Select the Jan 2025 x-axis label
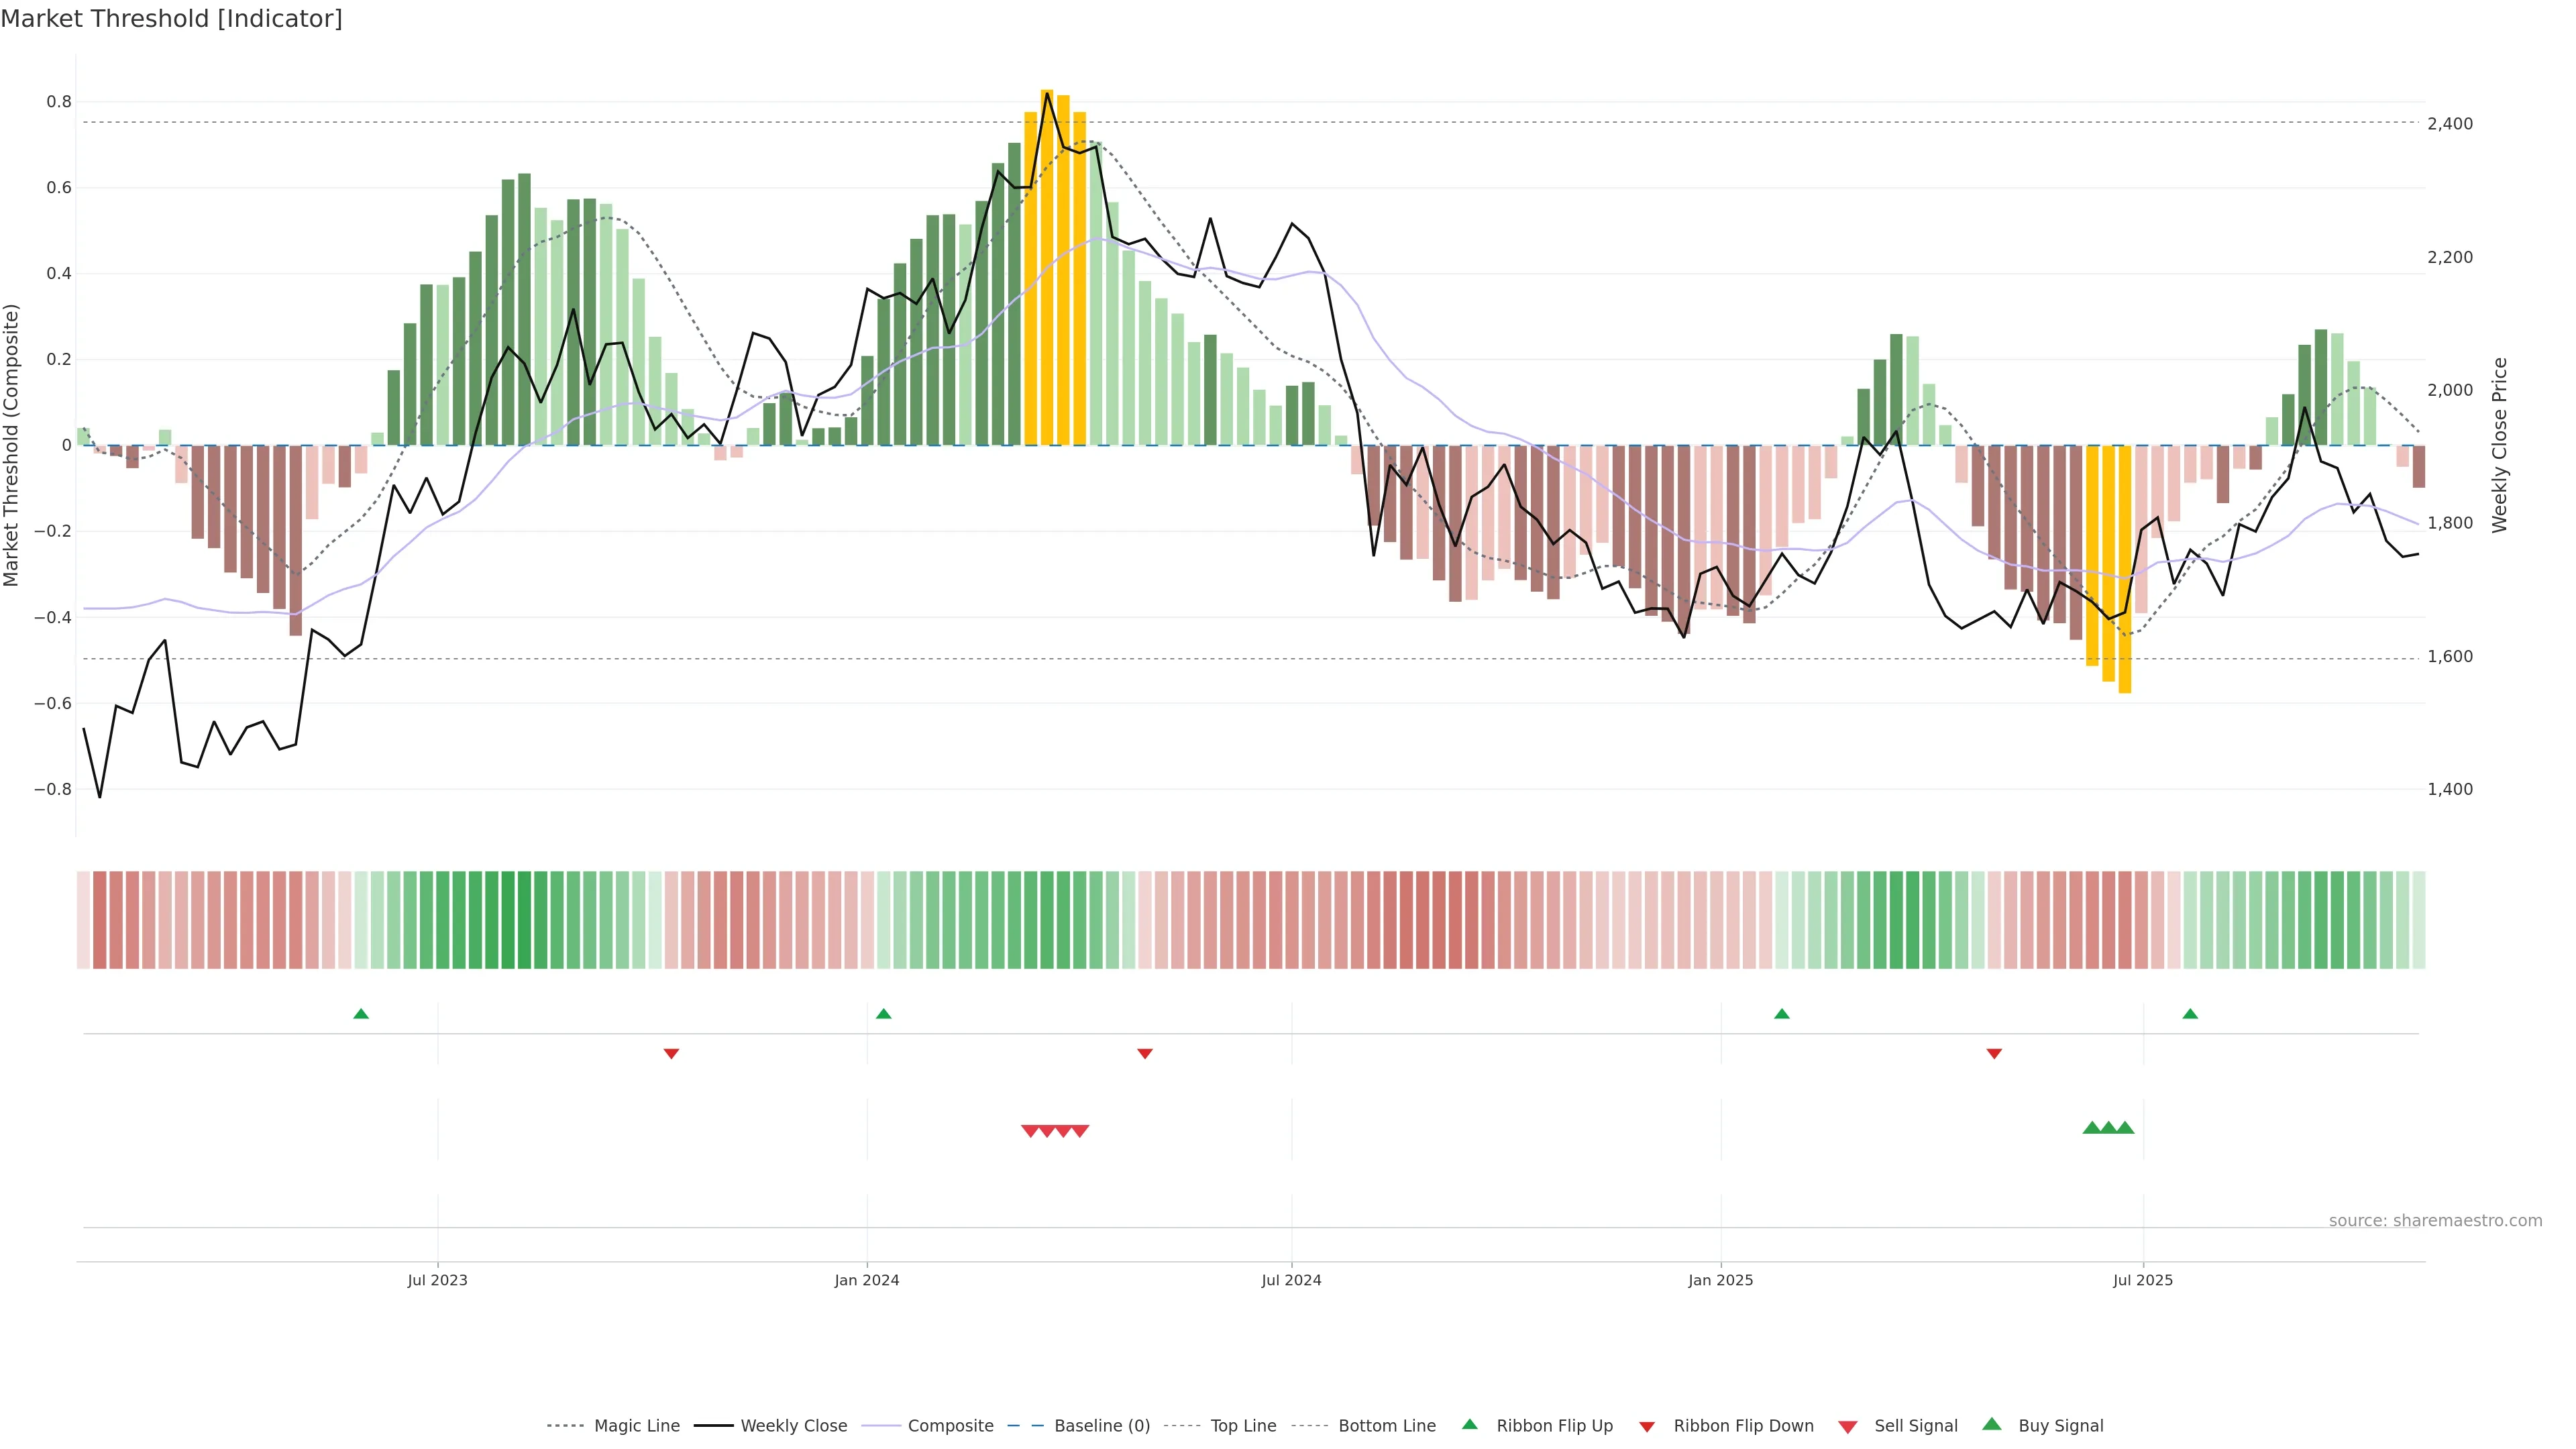 [1720, 1280]
